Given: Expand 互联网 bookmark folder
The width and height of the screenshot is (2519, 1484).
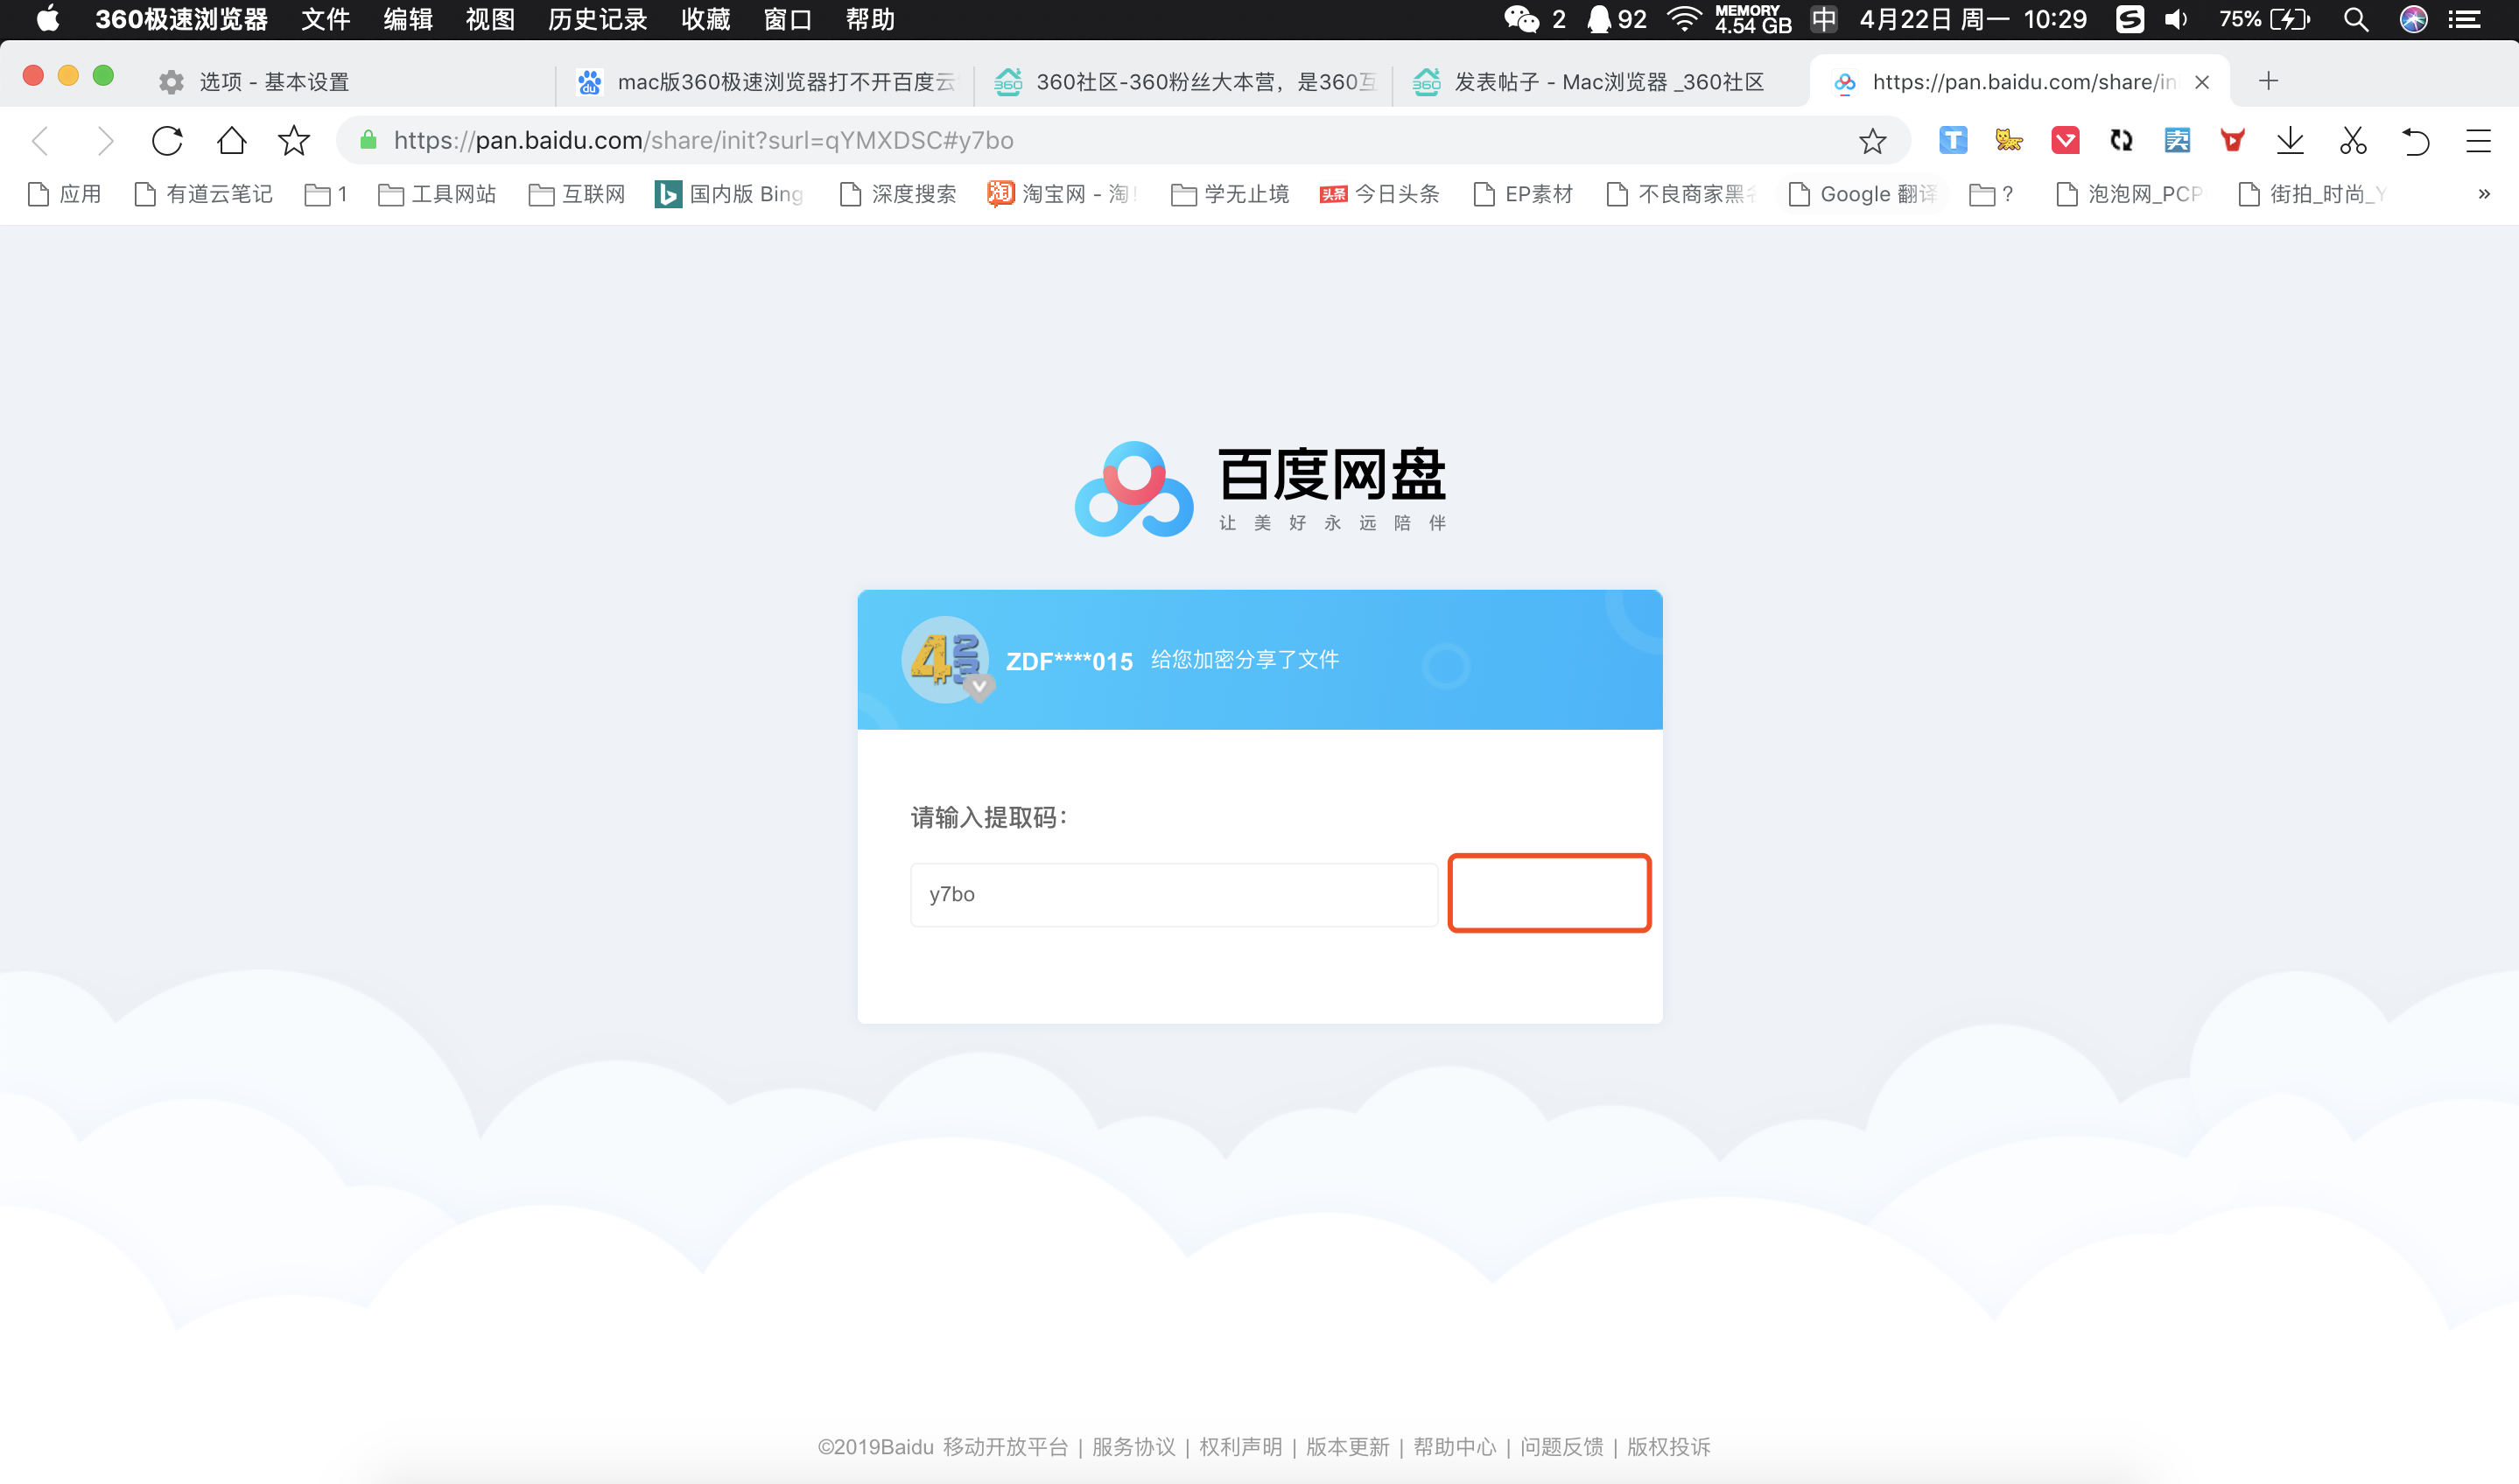Looking at the screenshot, I should [577, 194].
